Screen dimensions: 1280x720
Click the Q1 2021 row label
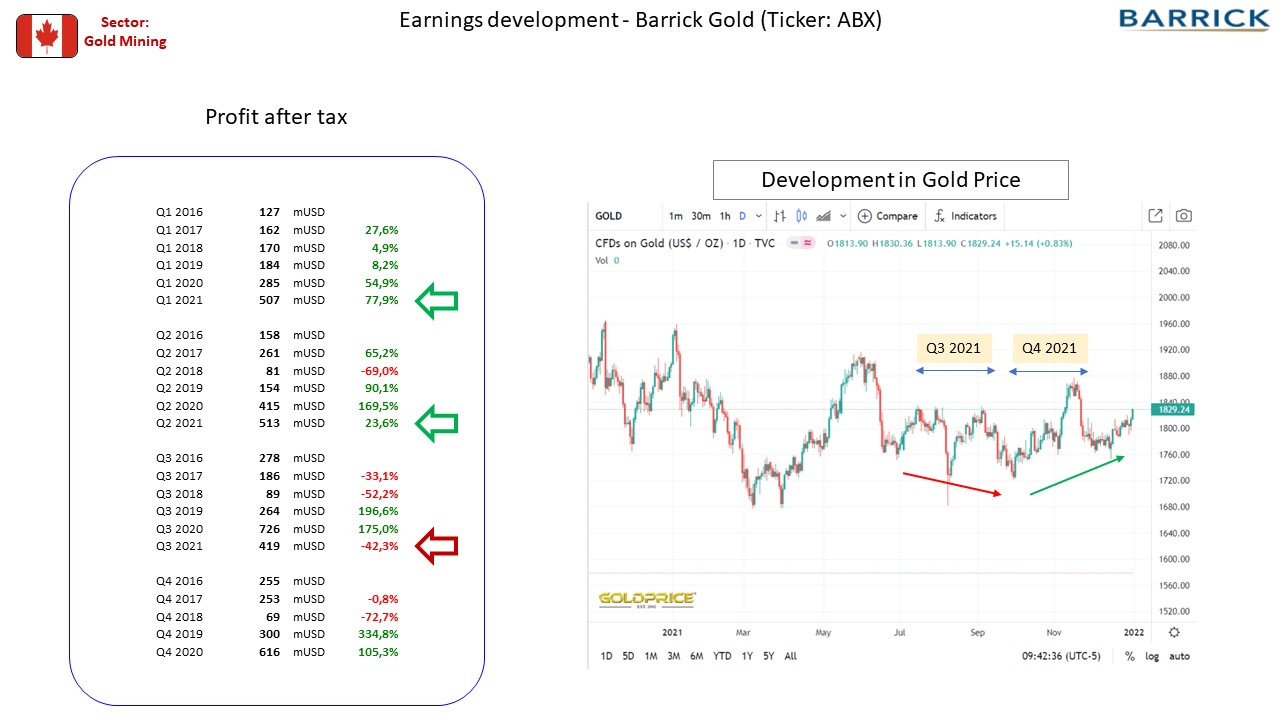179,300
